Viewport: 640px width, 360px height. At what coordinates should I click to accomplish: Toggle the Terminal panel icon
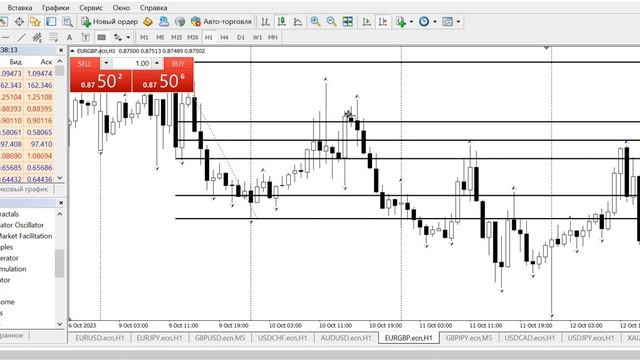coord(51,22)
